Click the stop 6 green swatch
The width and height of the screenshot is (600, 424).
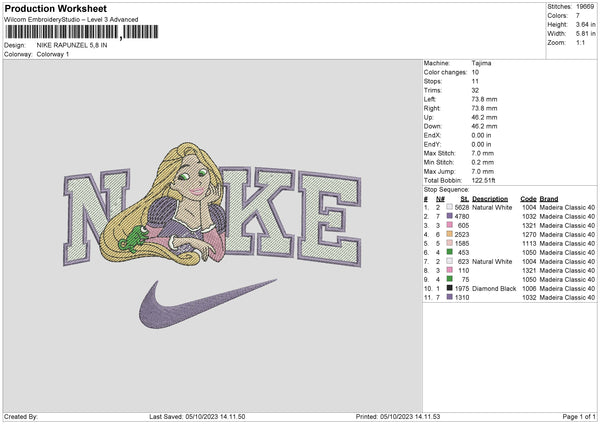449,252
